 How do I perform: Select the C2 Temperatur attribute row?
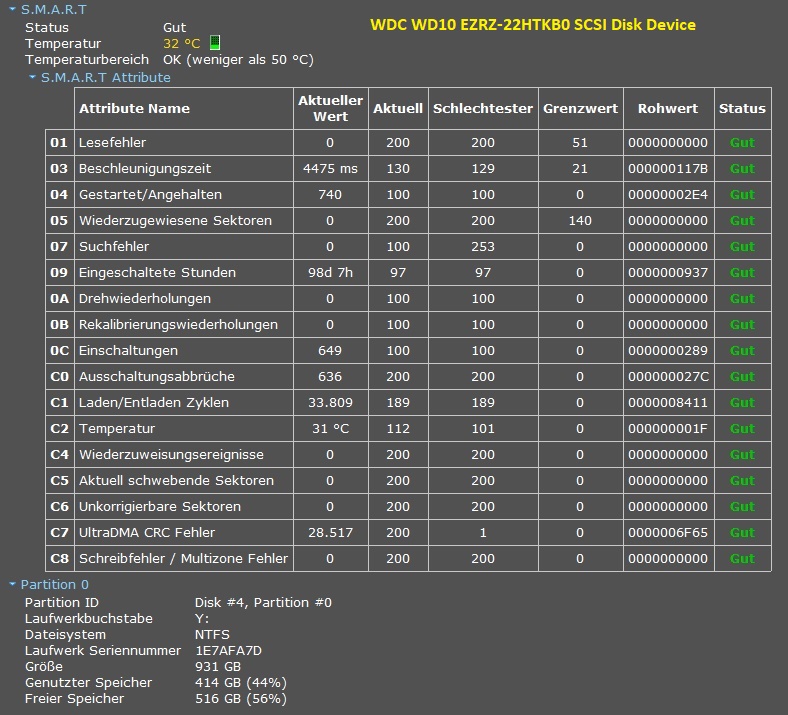pos(408,429)
